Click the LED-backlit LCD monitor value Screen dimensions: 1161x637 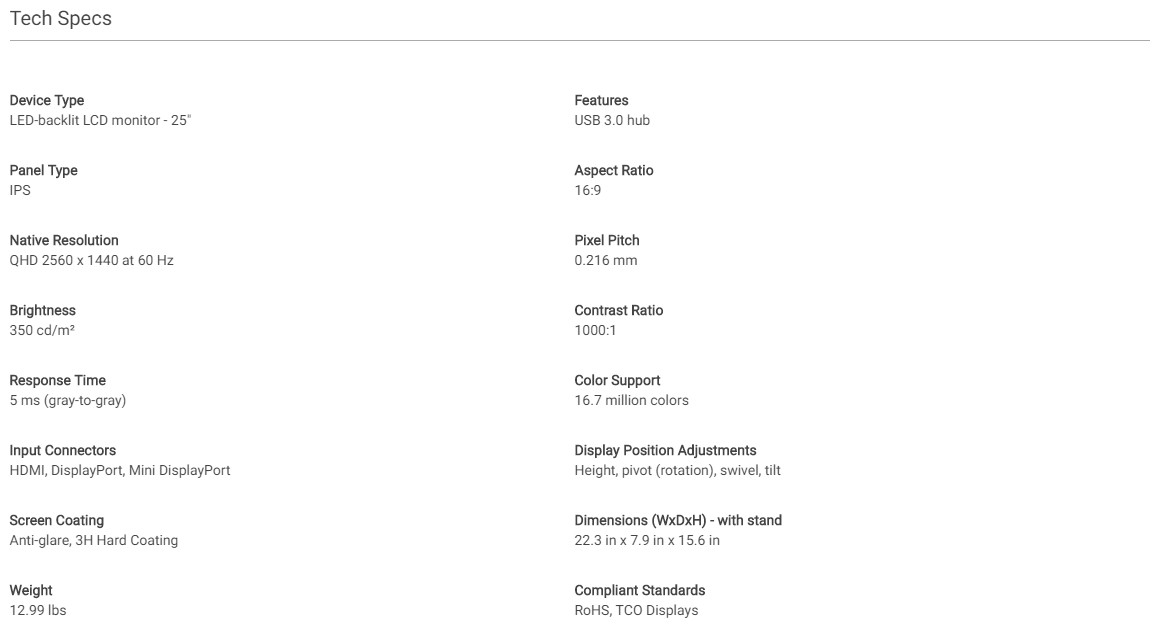(x=100, y=120)
